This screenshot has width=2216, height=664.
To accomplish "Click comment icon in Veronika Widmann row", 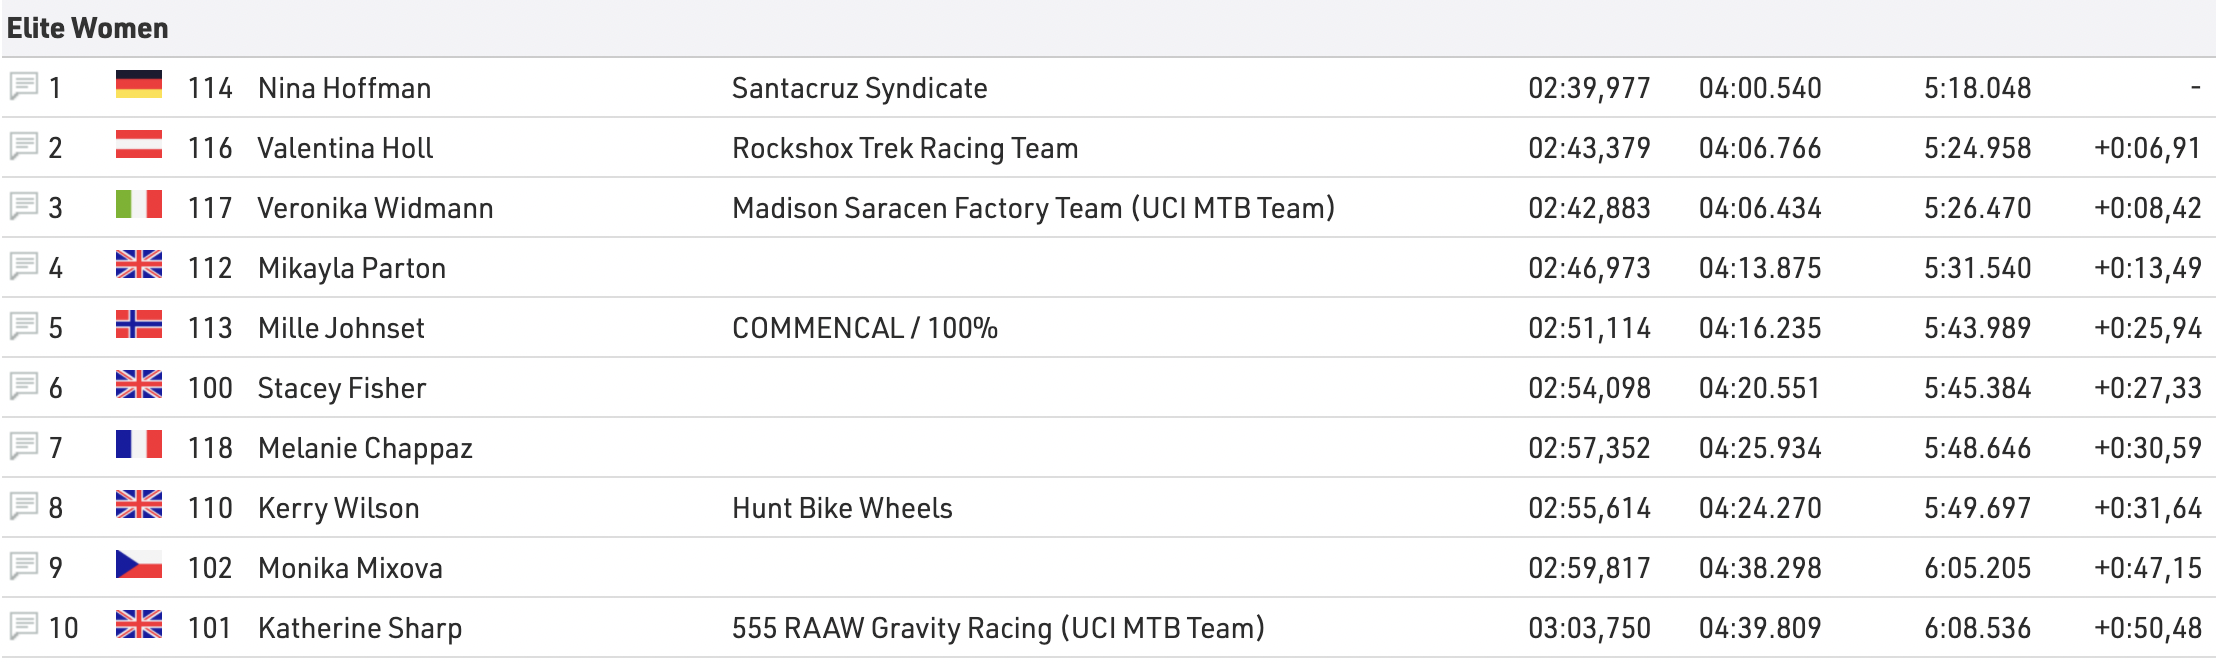I will tap(24, 206).
